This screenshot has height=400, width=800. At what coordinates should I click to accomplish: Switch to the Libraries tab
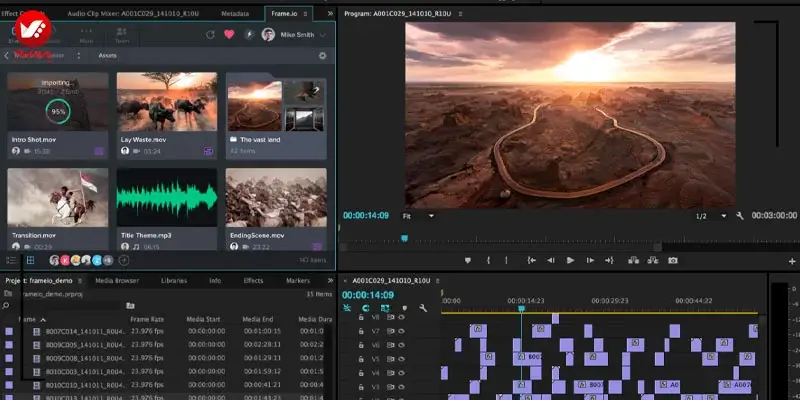(x=174, y=281)
